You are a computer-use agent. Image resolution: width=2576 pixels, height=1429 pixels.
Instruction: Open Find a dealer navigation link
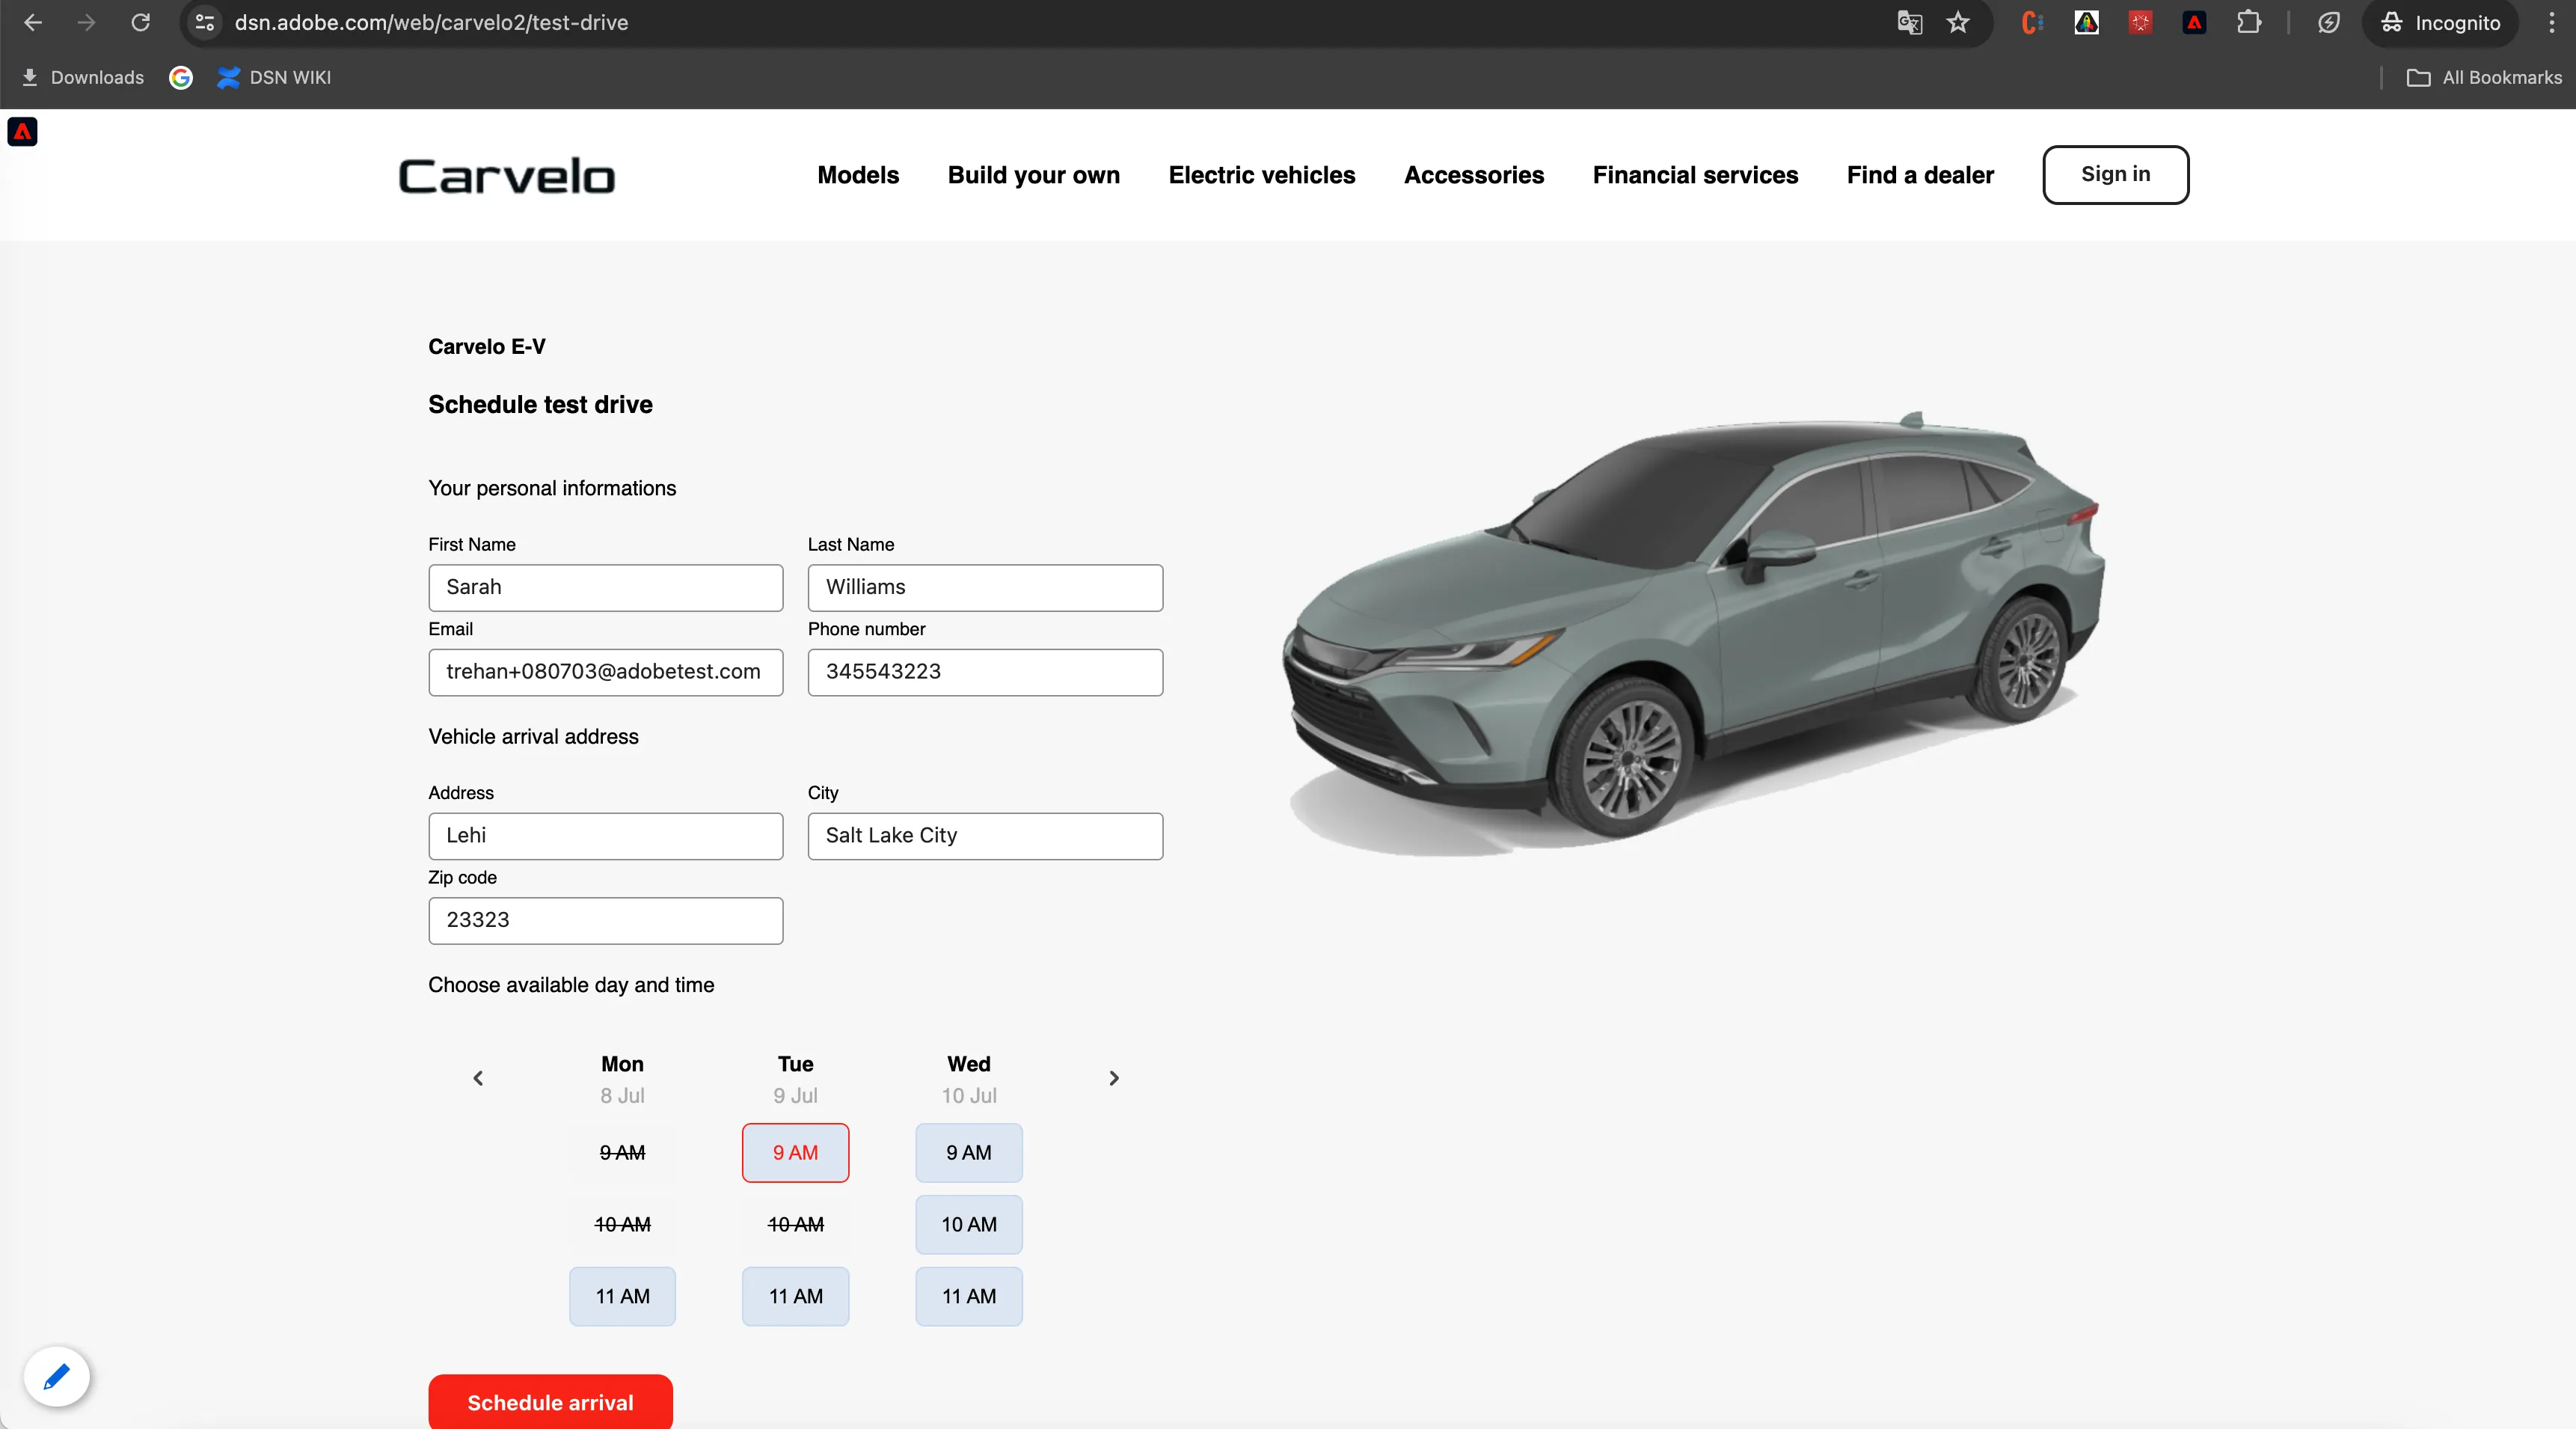tap(1920, 175)
